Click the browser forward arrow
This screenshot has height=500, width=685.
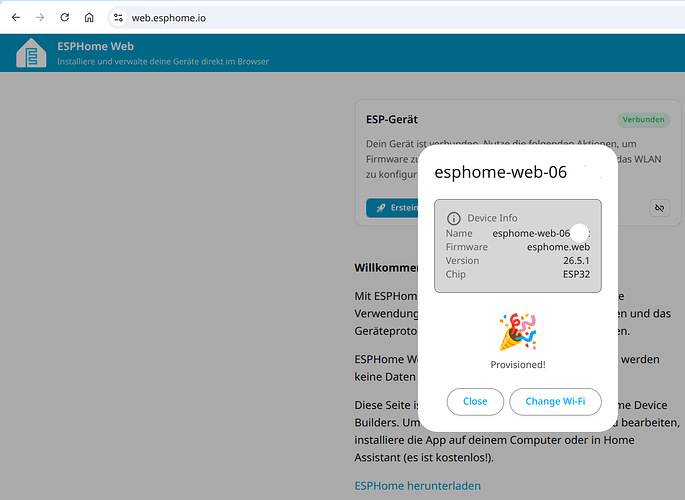[x=40, y=17]
